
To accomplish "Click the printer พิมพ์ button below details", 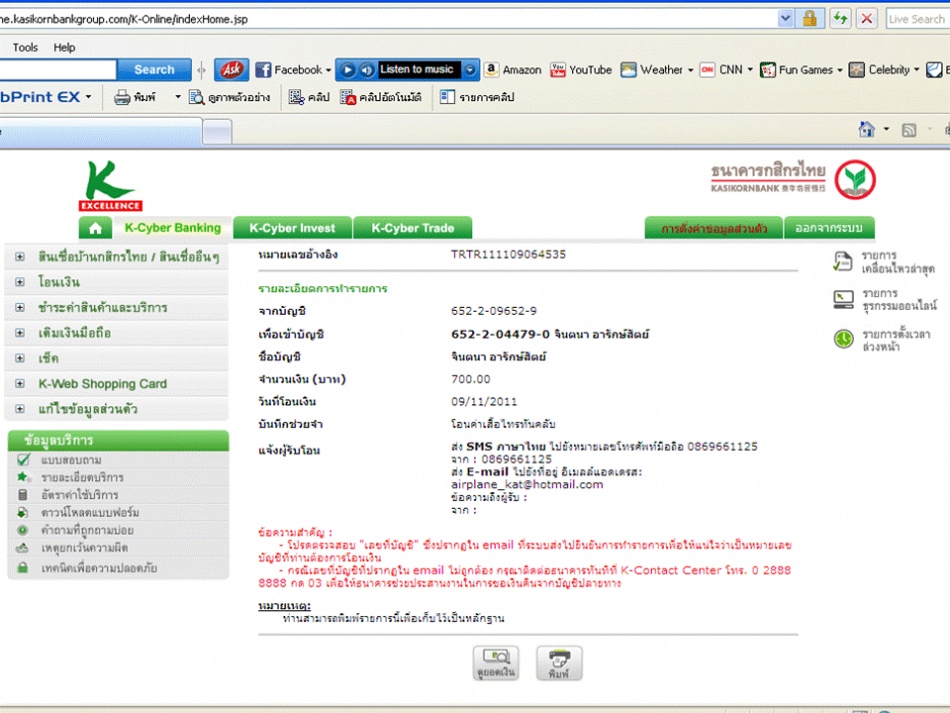I will coord(559,663).
